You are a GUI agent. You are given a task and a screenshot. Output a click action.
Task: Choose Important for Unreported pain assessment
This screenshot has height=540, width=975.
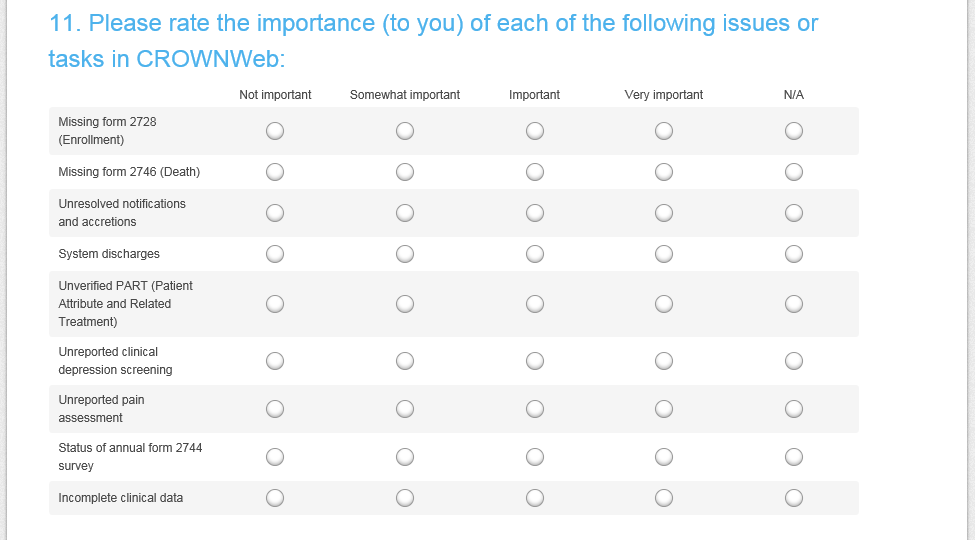tap(535, 409)
